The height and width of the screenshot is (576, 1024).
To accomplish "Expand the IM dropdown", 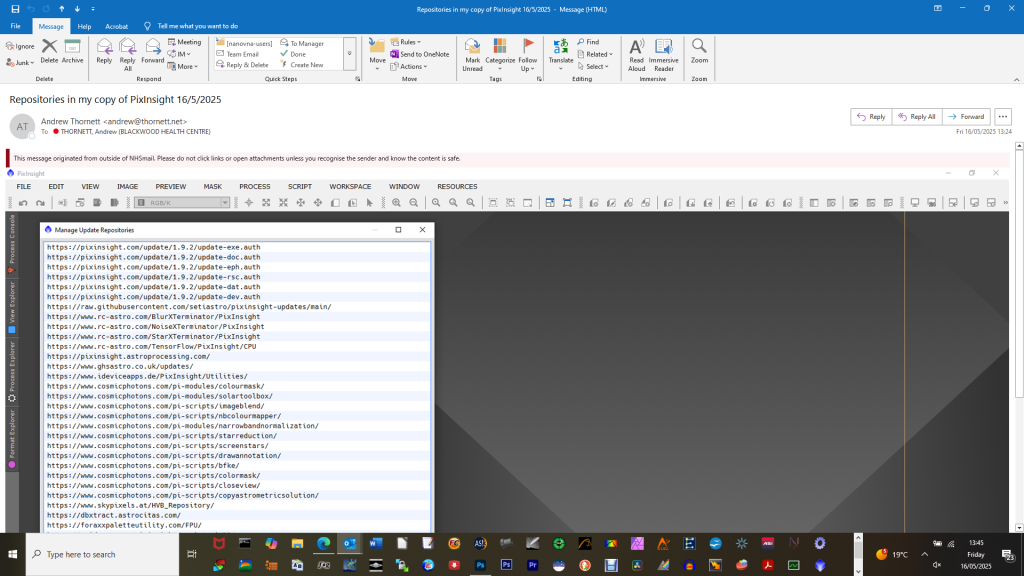I will pyautogui.click(x=179, y=54).
